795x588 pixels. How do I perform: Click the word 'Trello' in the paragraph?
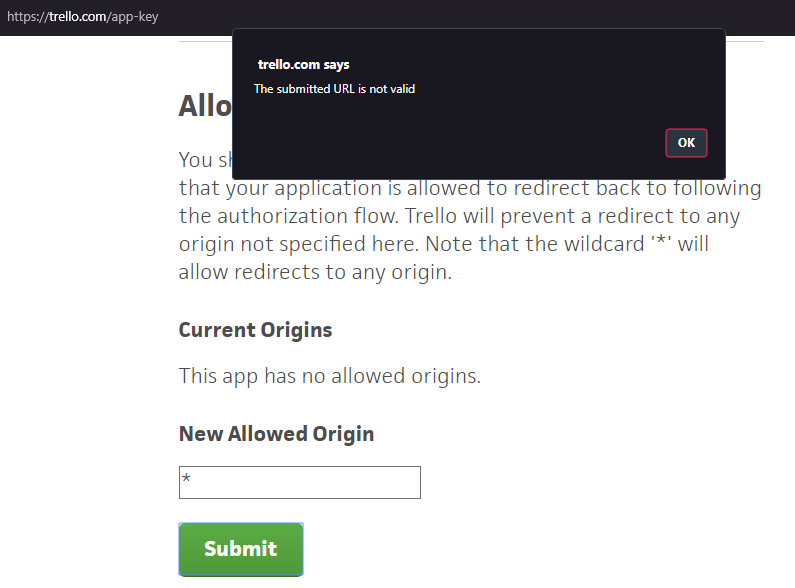pos(430,216)
